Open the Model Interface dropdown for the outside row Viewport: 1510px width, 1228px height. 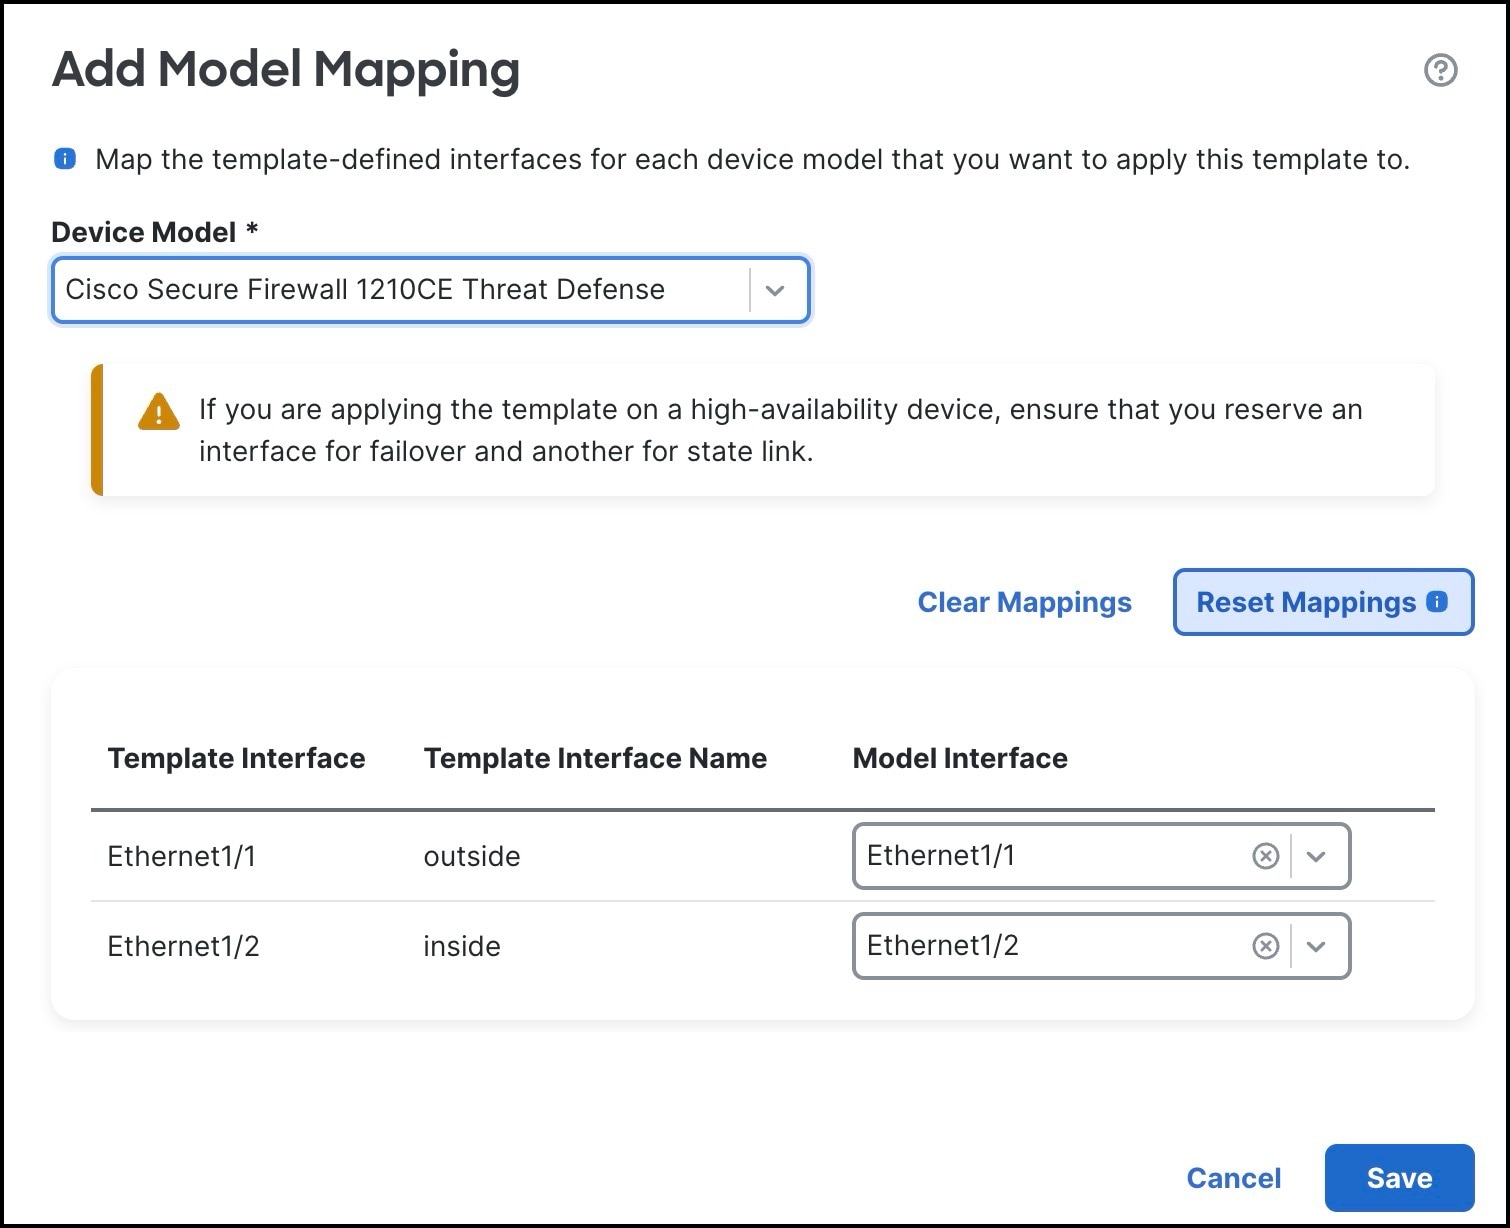(1318, 856)
